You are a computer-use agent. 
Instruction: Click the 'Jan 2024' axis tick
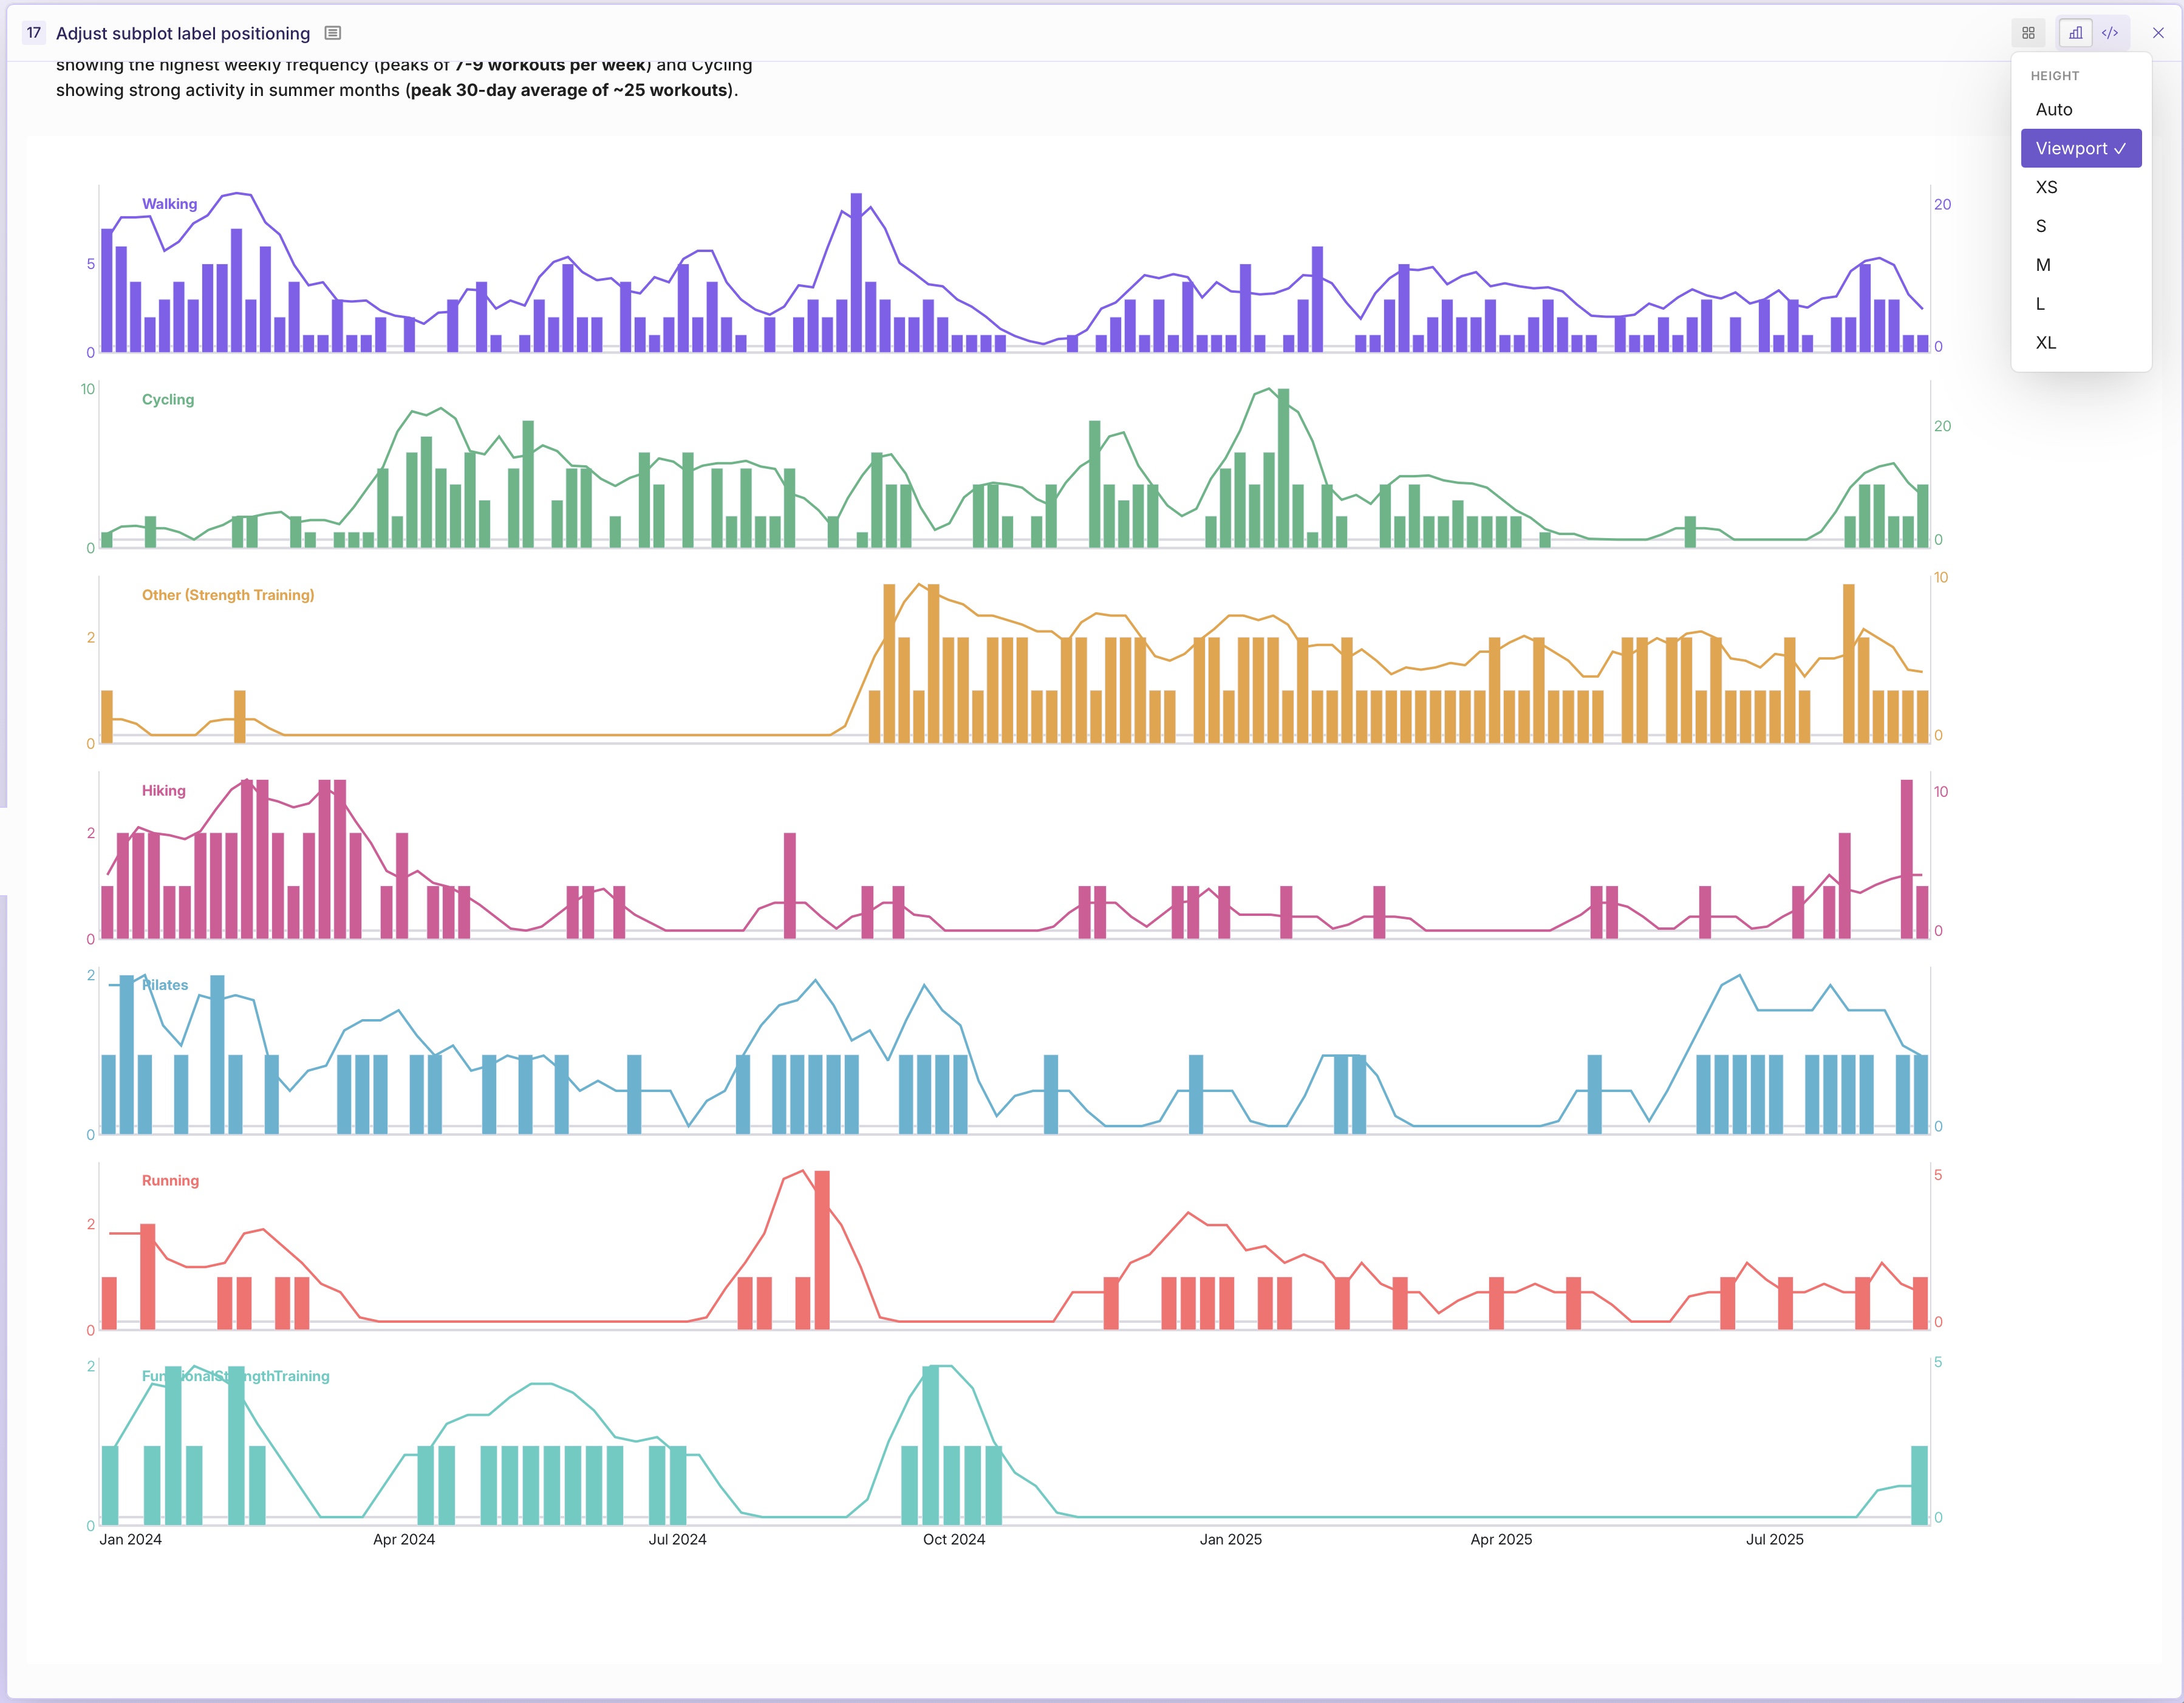(x=130, y=1539)
